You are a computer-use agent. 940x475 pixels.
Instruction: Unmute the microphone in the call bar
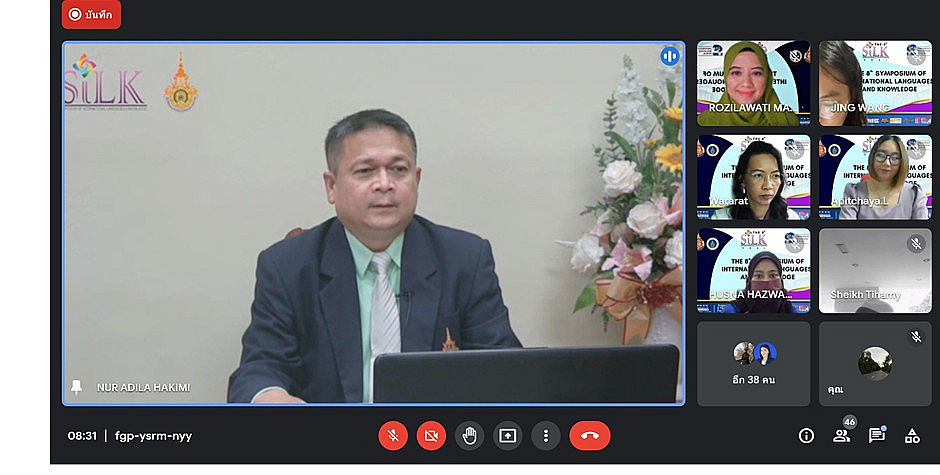click(393, 436)
